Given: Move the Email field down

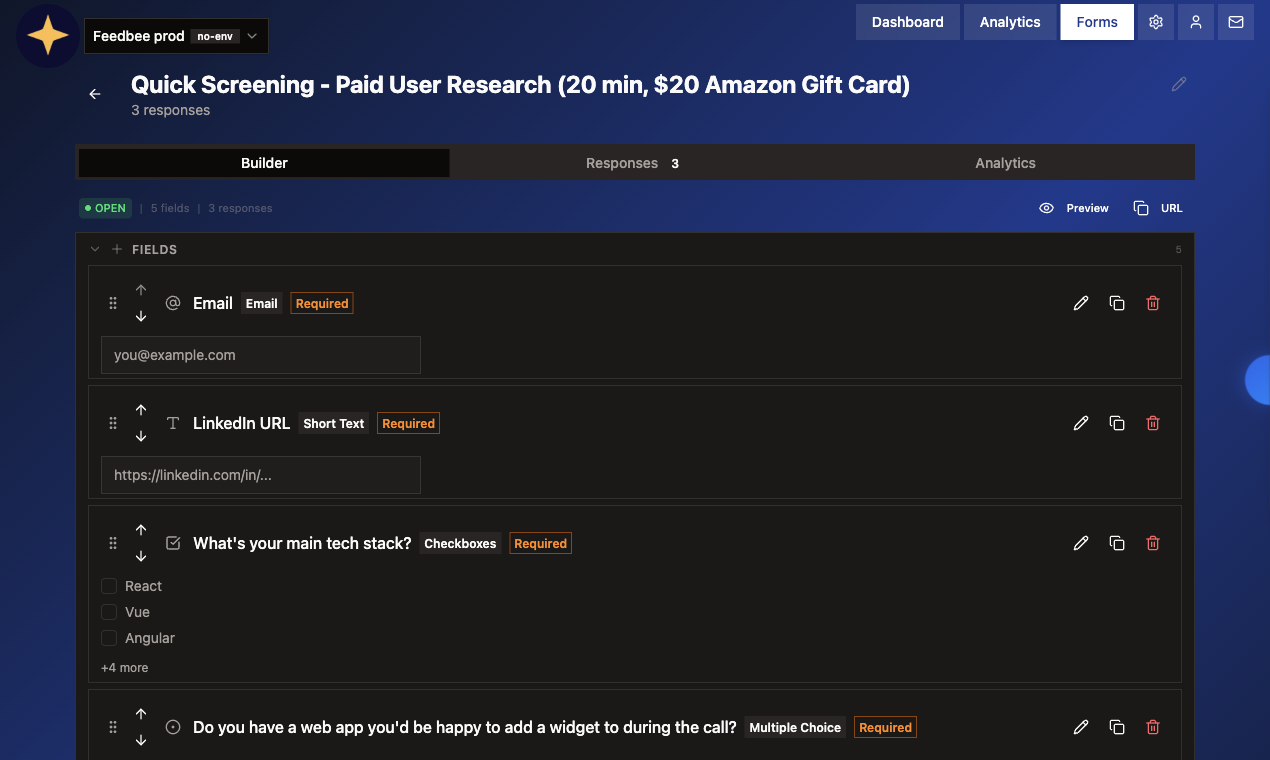Looking at the screenshot, I should (x=141, y=316).
